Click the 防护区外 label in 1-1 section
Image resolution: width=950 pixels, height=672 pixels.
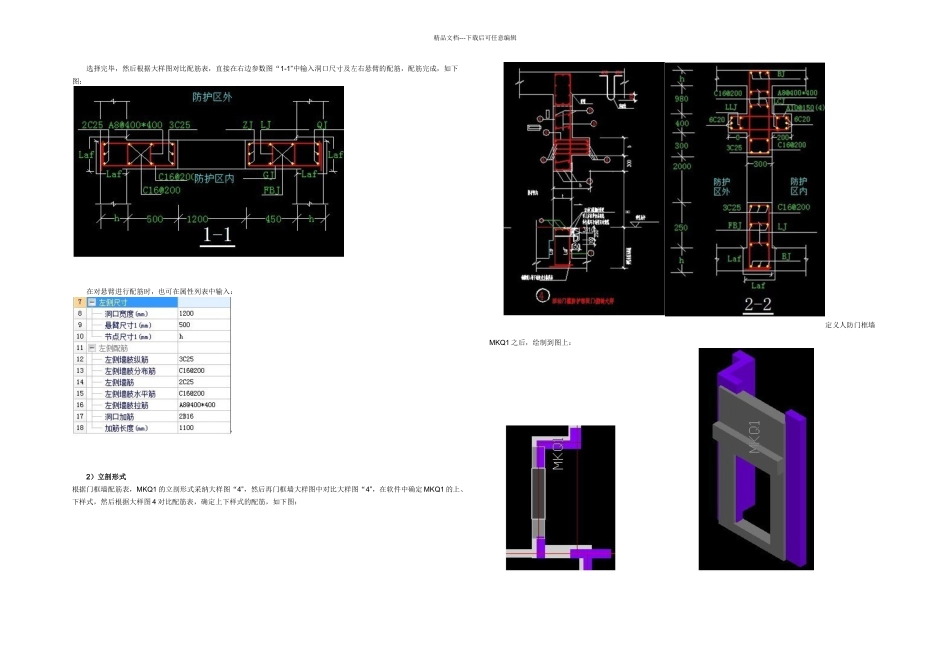[x=212, y=97]
